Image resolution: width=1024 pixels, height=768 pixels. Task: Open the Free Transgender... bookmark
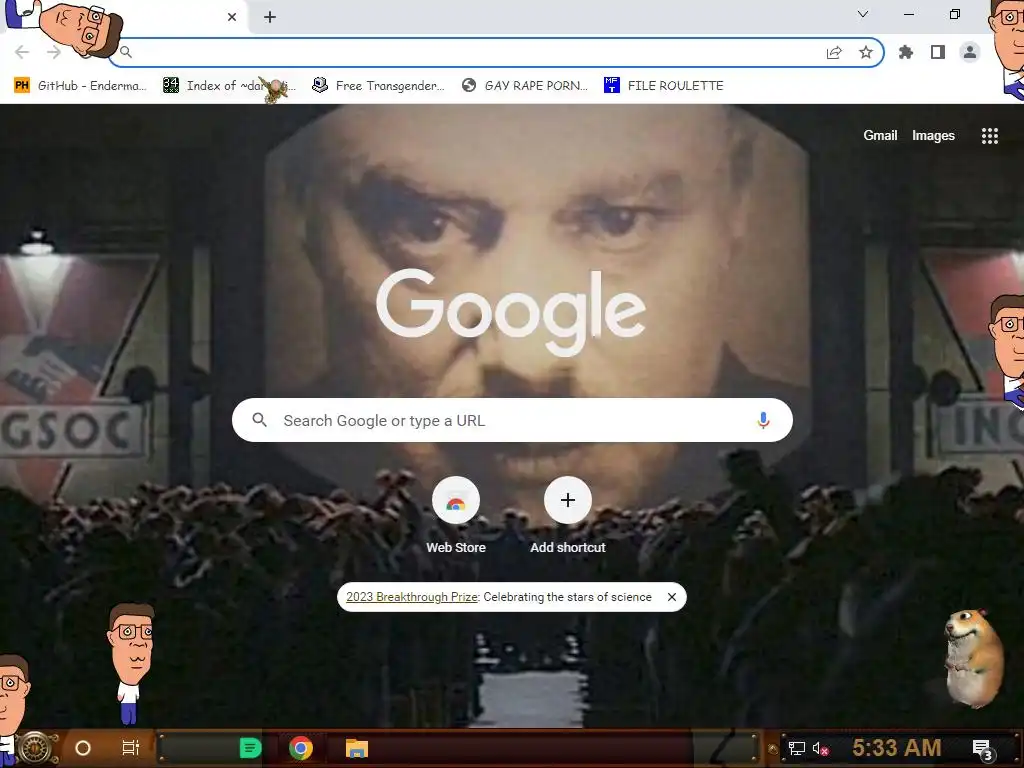378,86
